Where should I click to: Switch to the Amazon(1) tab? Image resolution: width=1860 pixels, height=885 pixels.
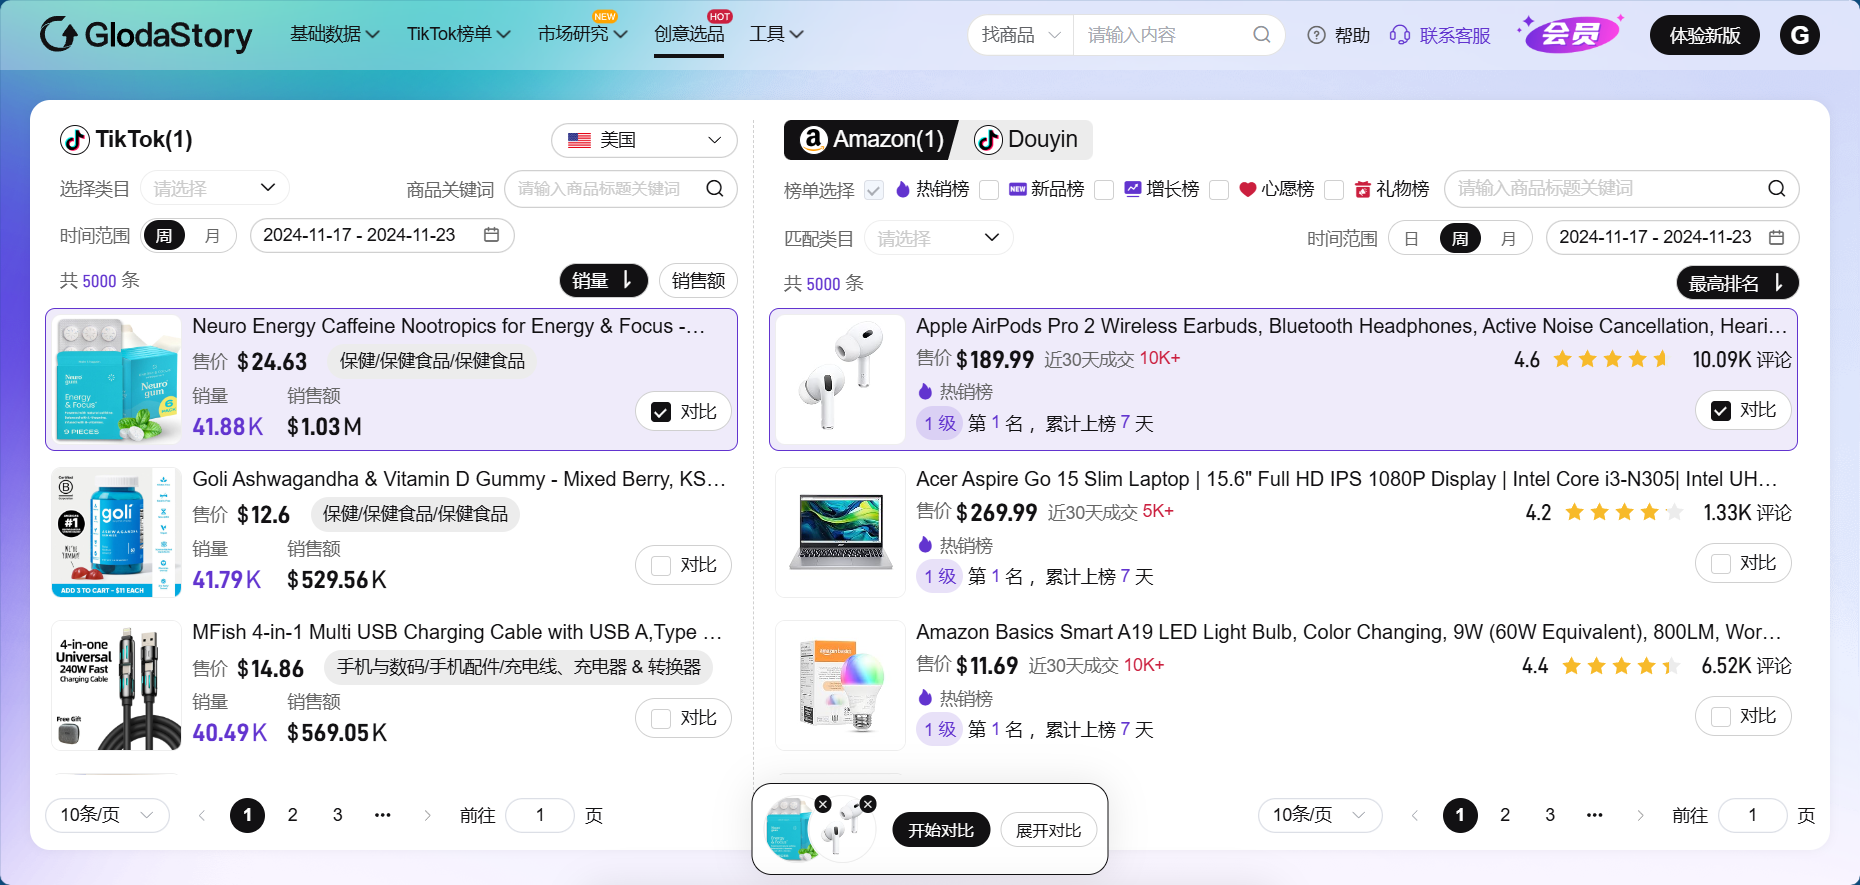point(872,140)
